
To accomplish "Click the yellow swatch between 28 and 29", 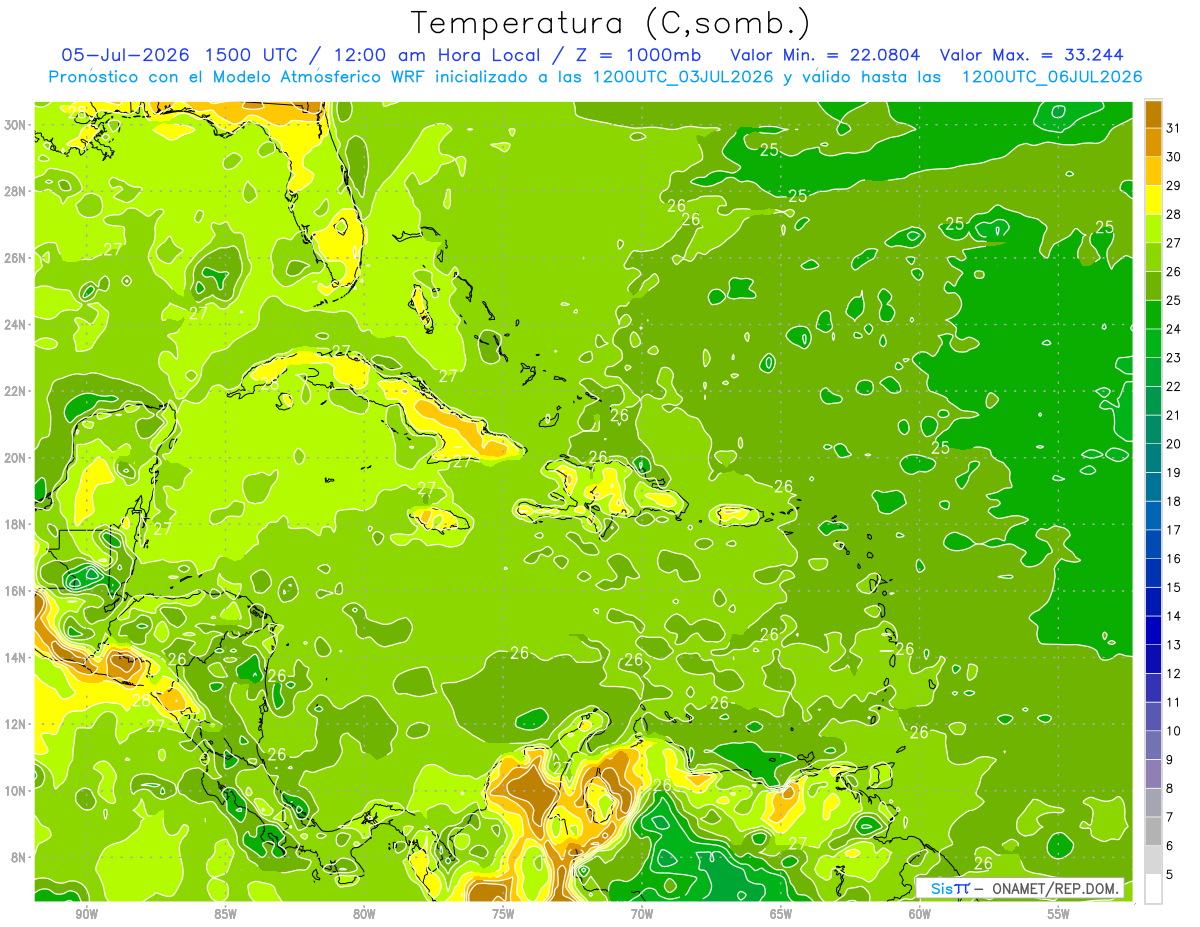I will tap(1153, 200).
